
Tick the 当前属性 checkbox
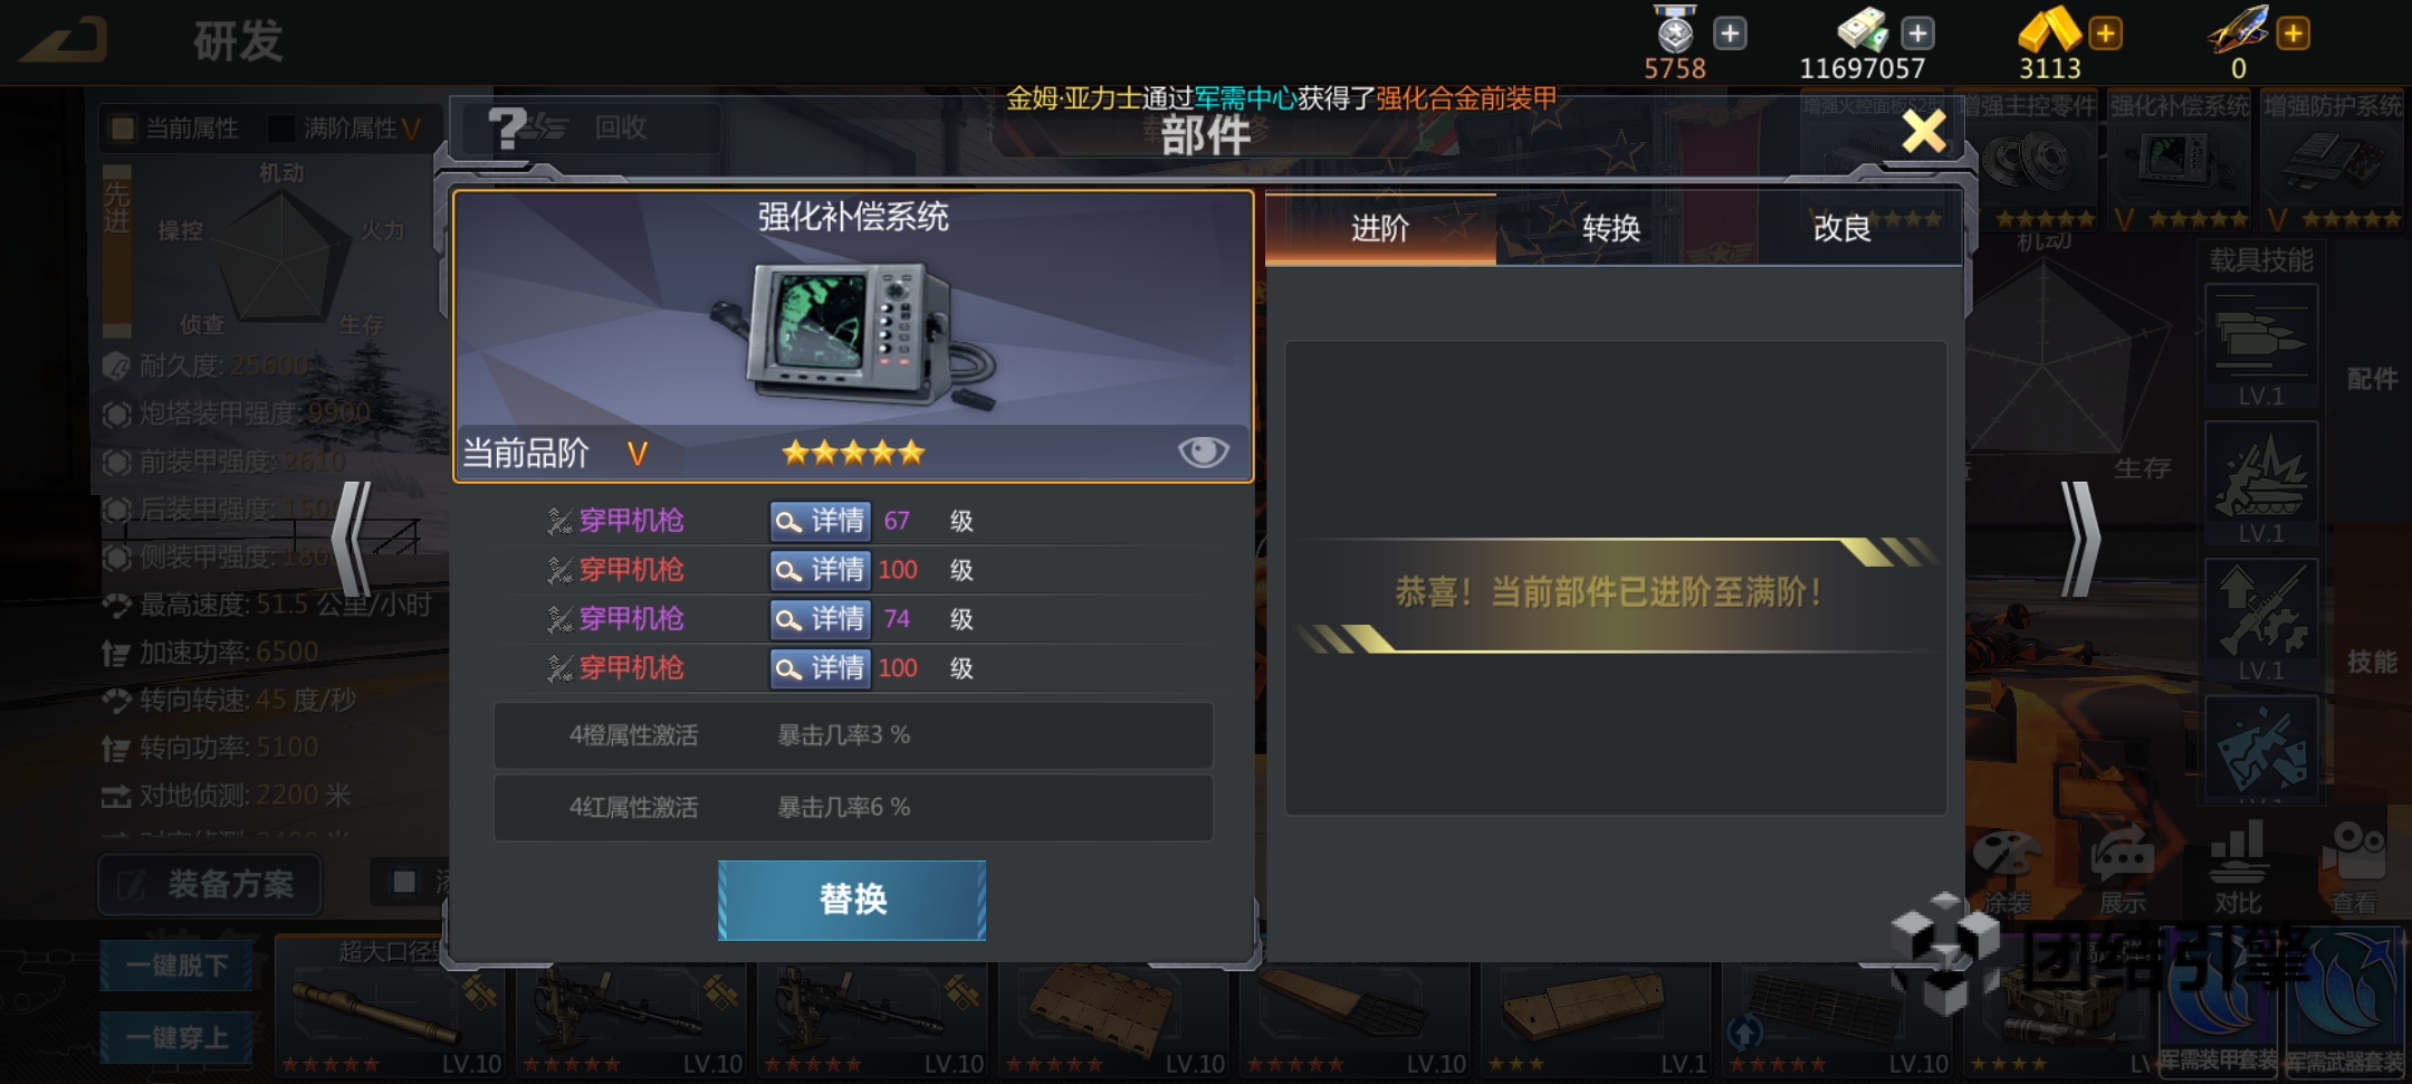point(123,128)
